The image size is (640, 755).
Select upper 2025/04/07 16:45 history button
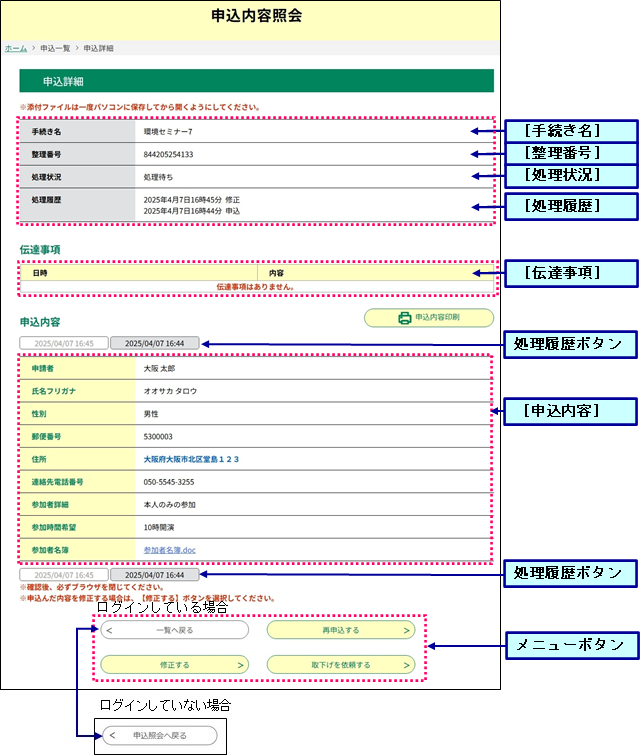pyautogui.click(x=63, y=343)
